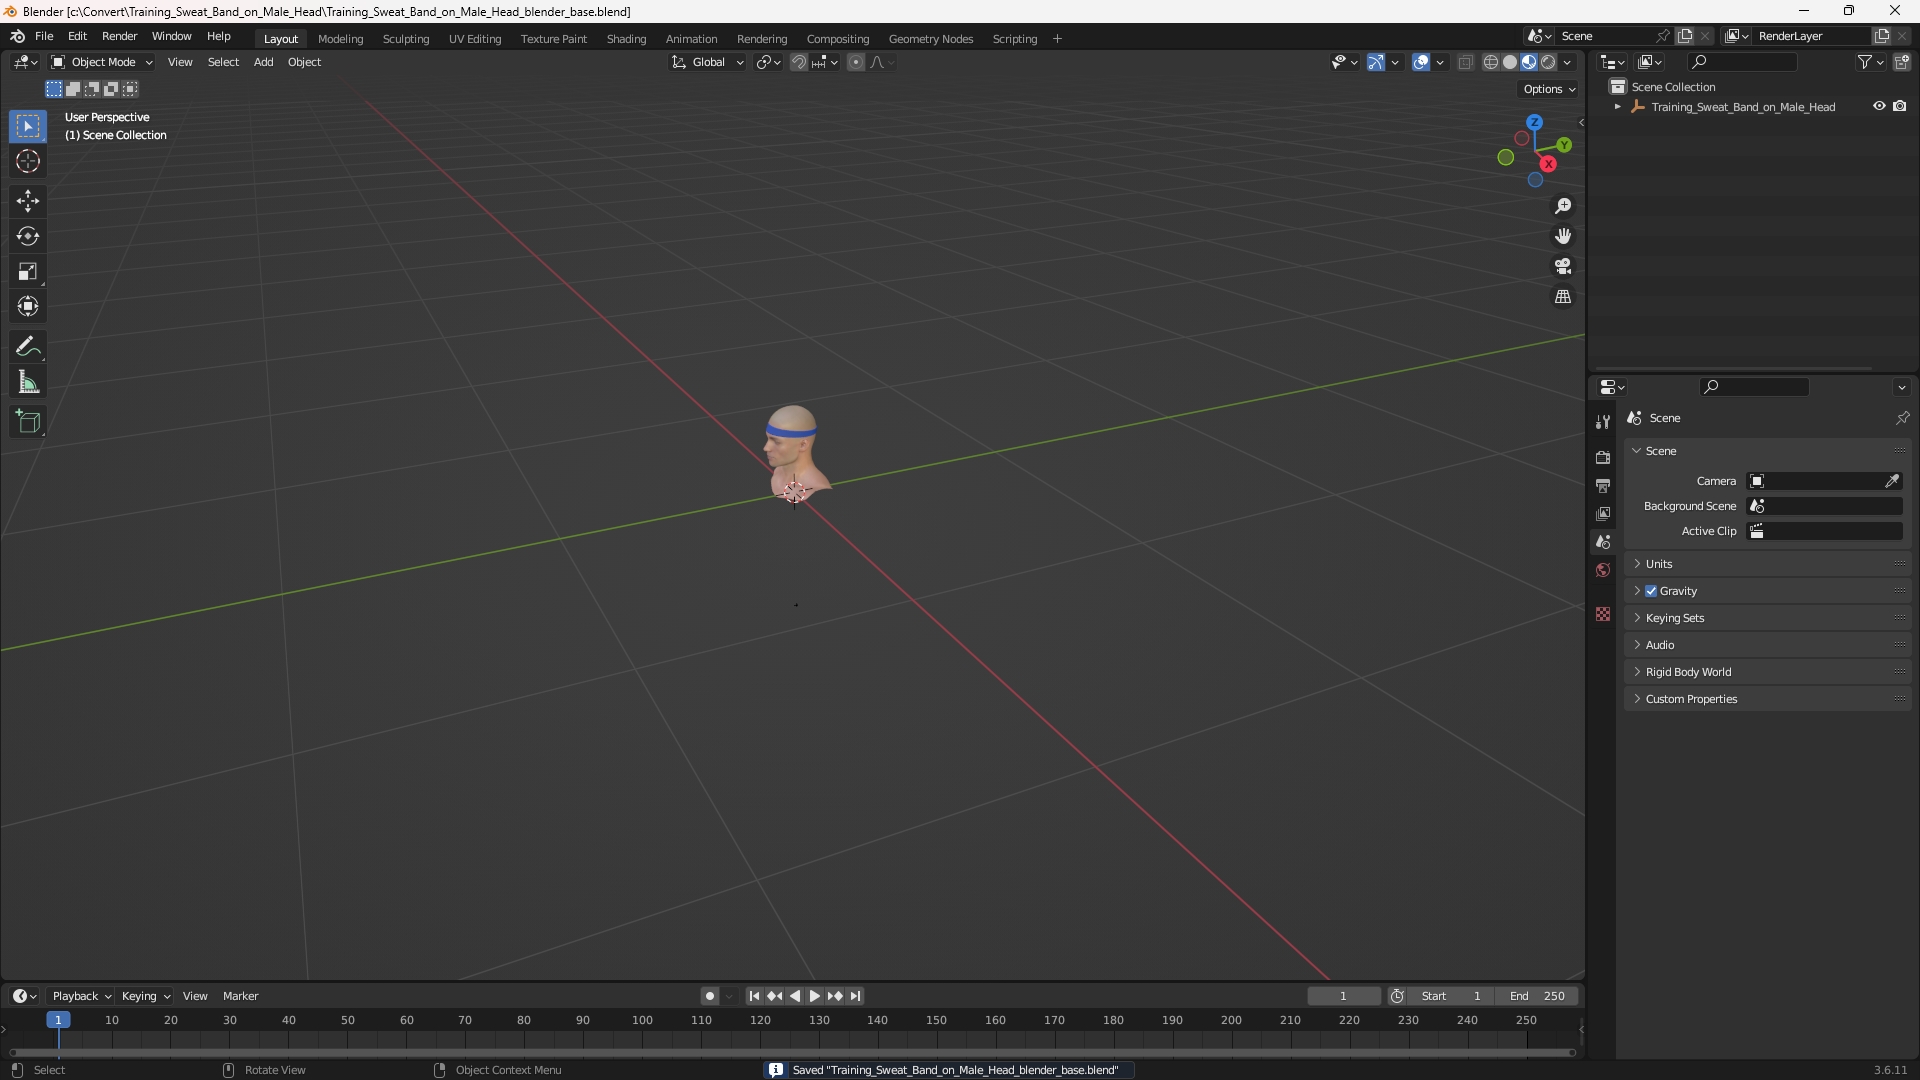This screenshot has width=1920, height=1080.
Task: Open the timeline Playback menu
Action: pos(81,996)
